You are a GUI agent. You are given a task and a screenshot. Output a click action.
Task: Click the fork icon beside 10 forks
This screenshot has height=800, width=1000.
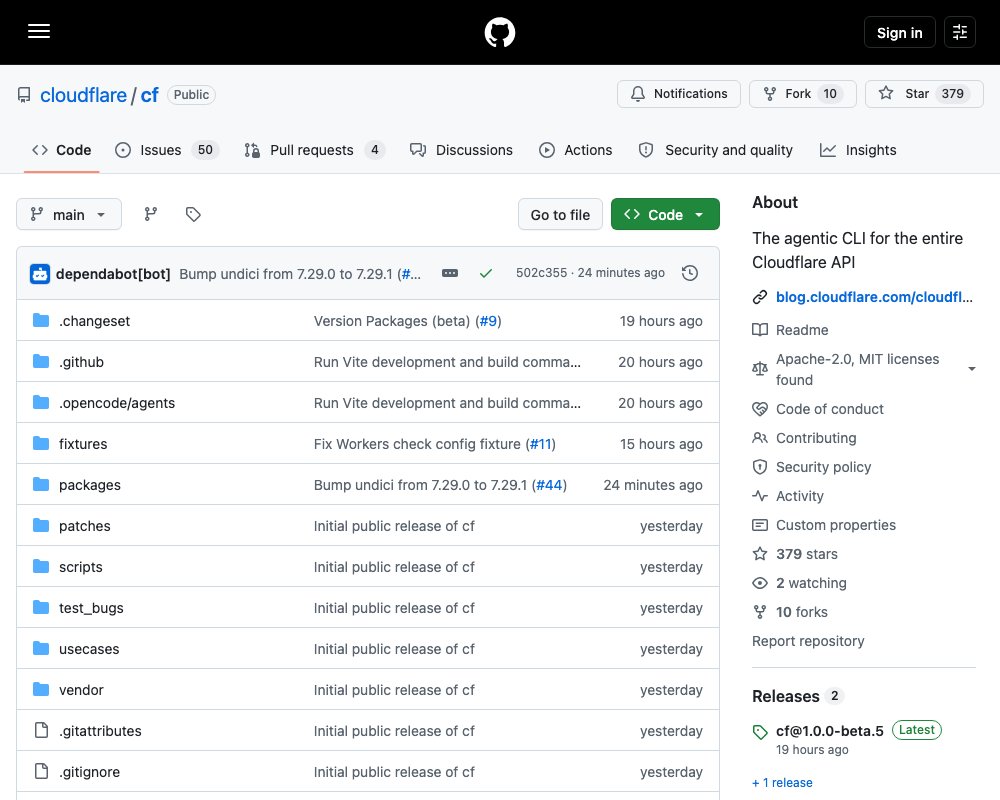click(760, 612)
